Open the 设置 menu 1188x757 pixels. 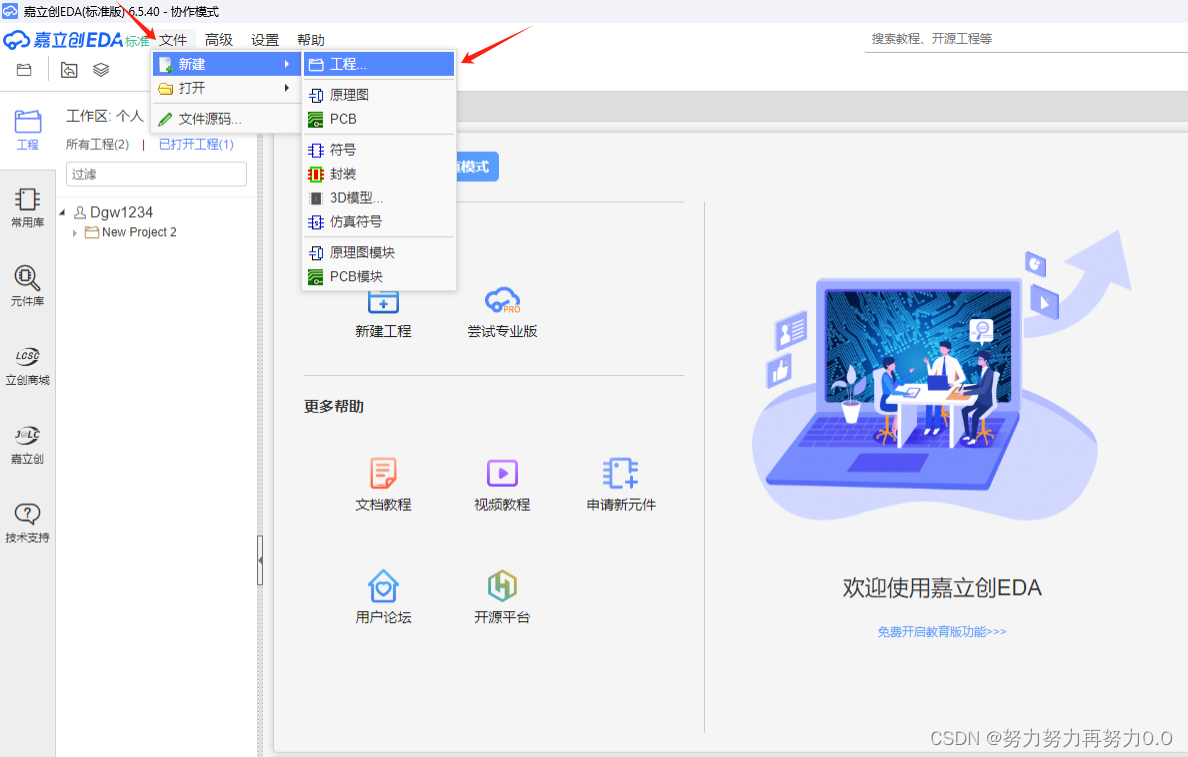pyautogui.click(x=264, y=40)
